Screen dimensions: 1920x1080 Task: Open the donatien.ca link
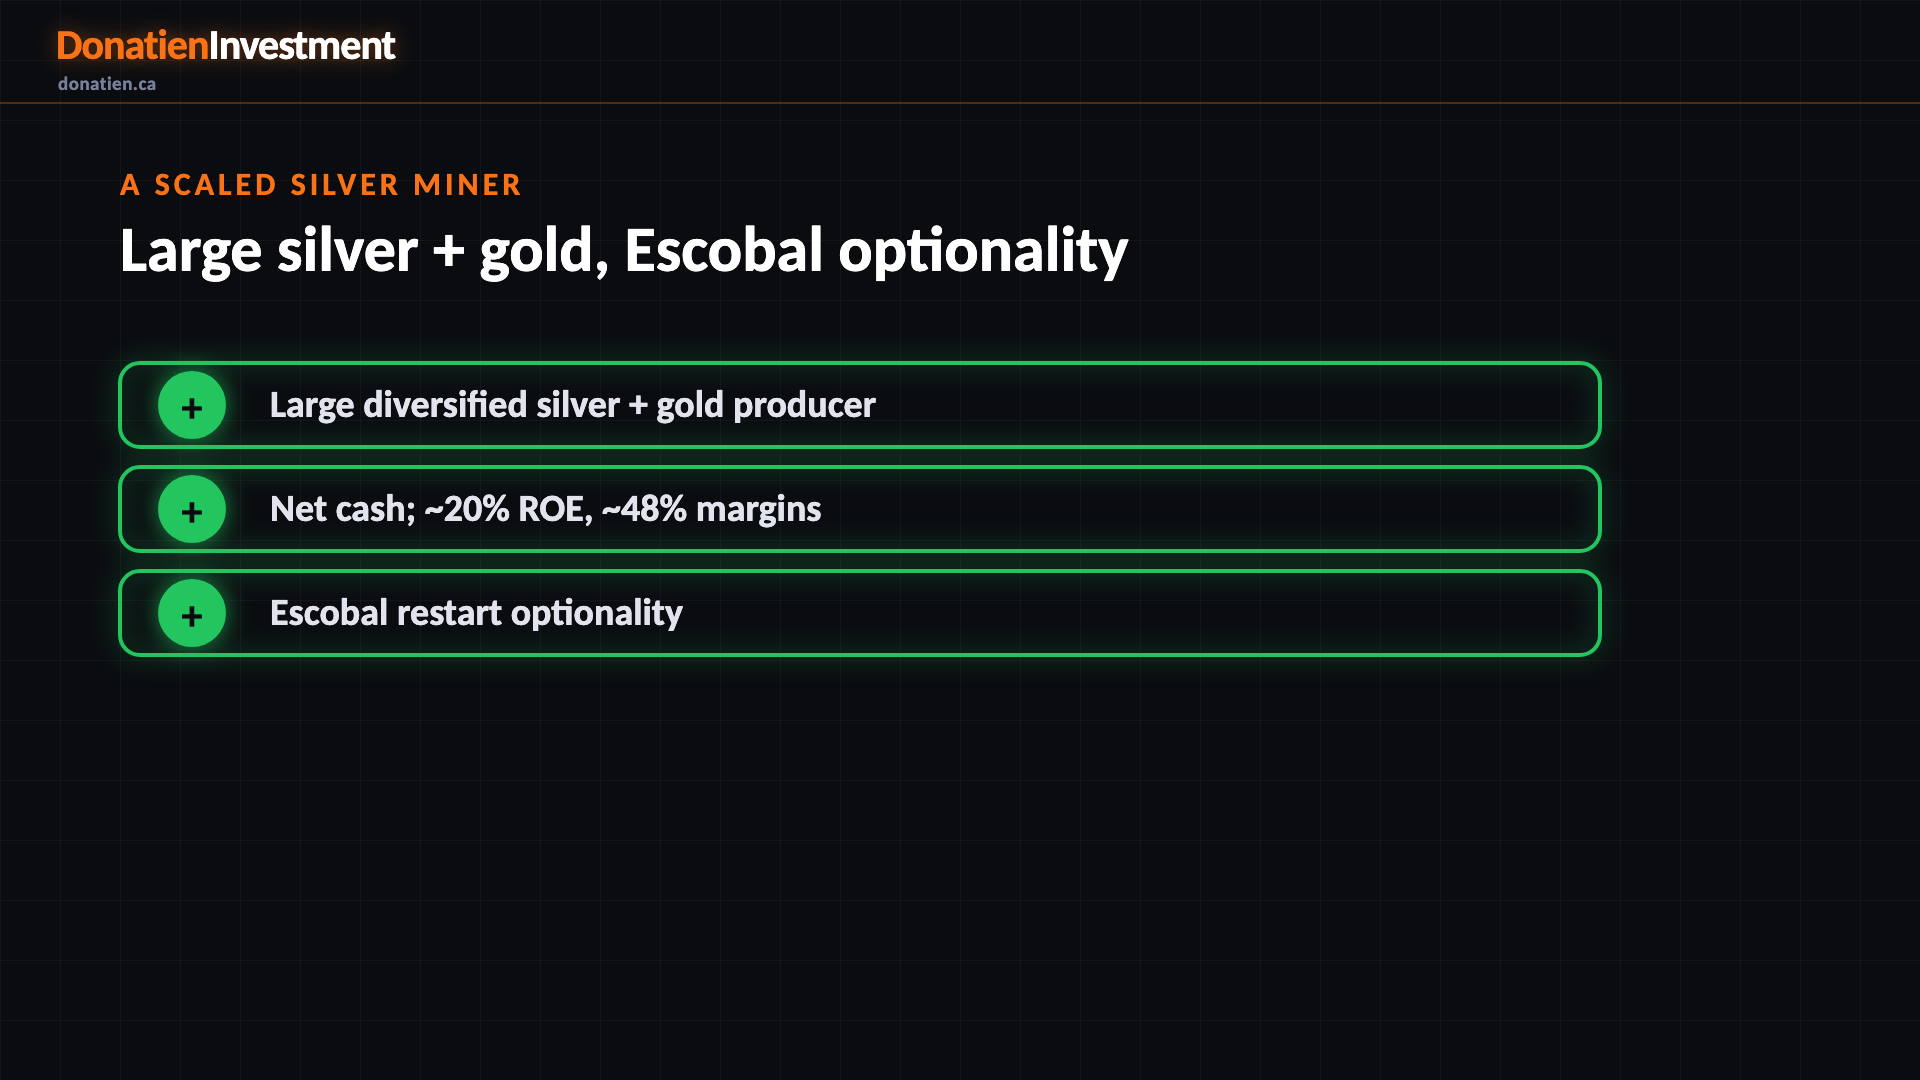click(x=107, y=84)
